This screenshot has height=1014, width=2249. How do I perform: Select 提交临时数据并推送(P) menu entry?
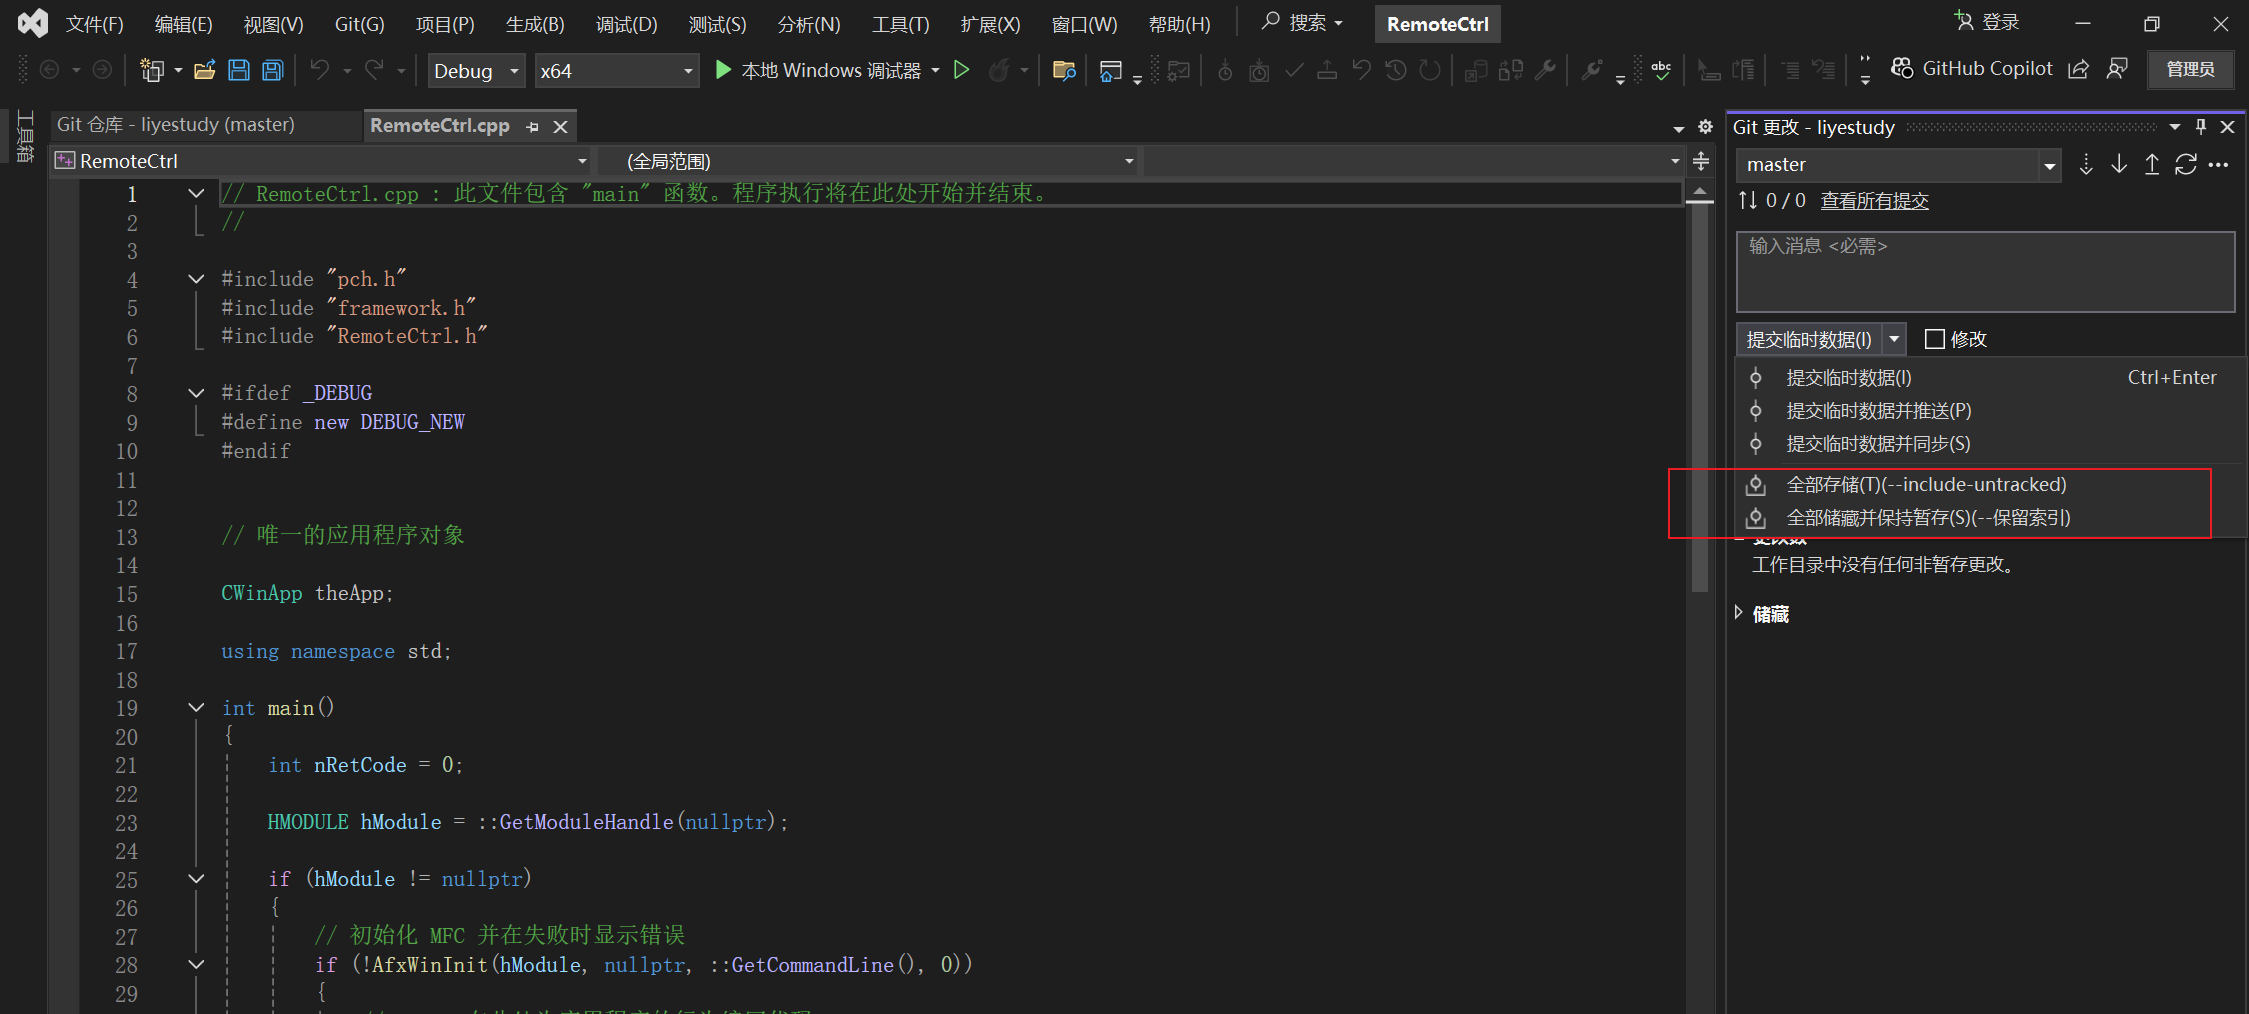point(1989,411)
